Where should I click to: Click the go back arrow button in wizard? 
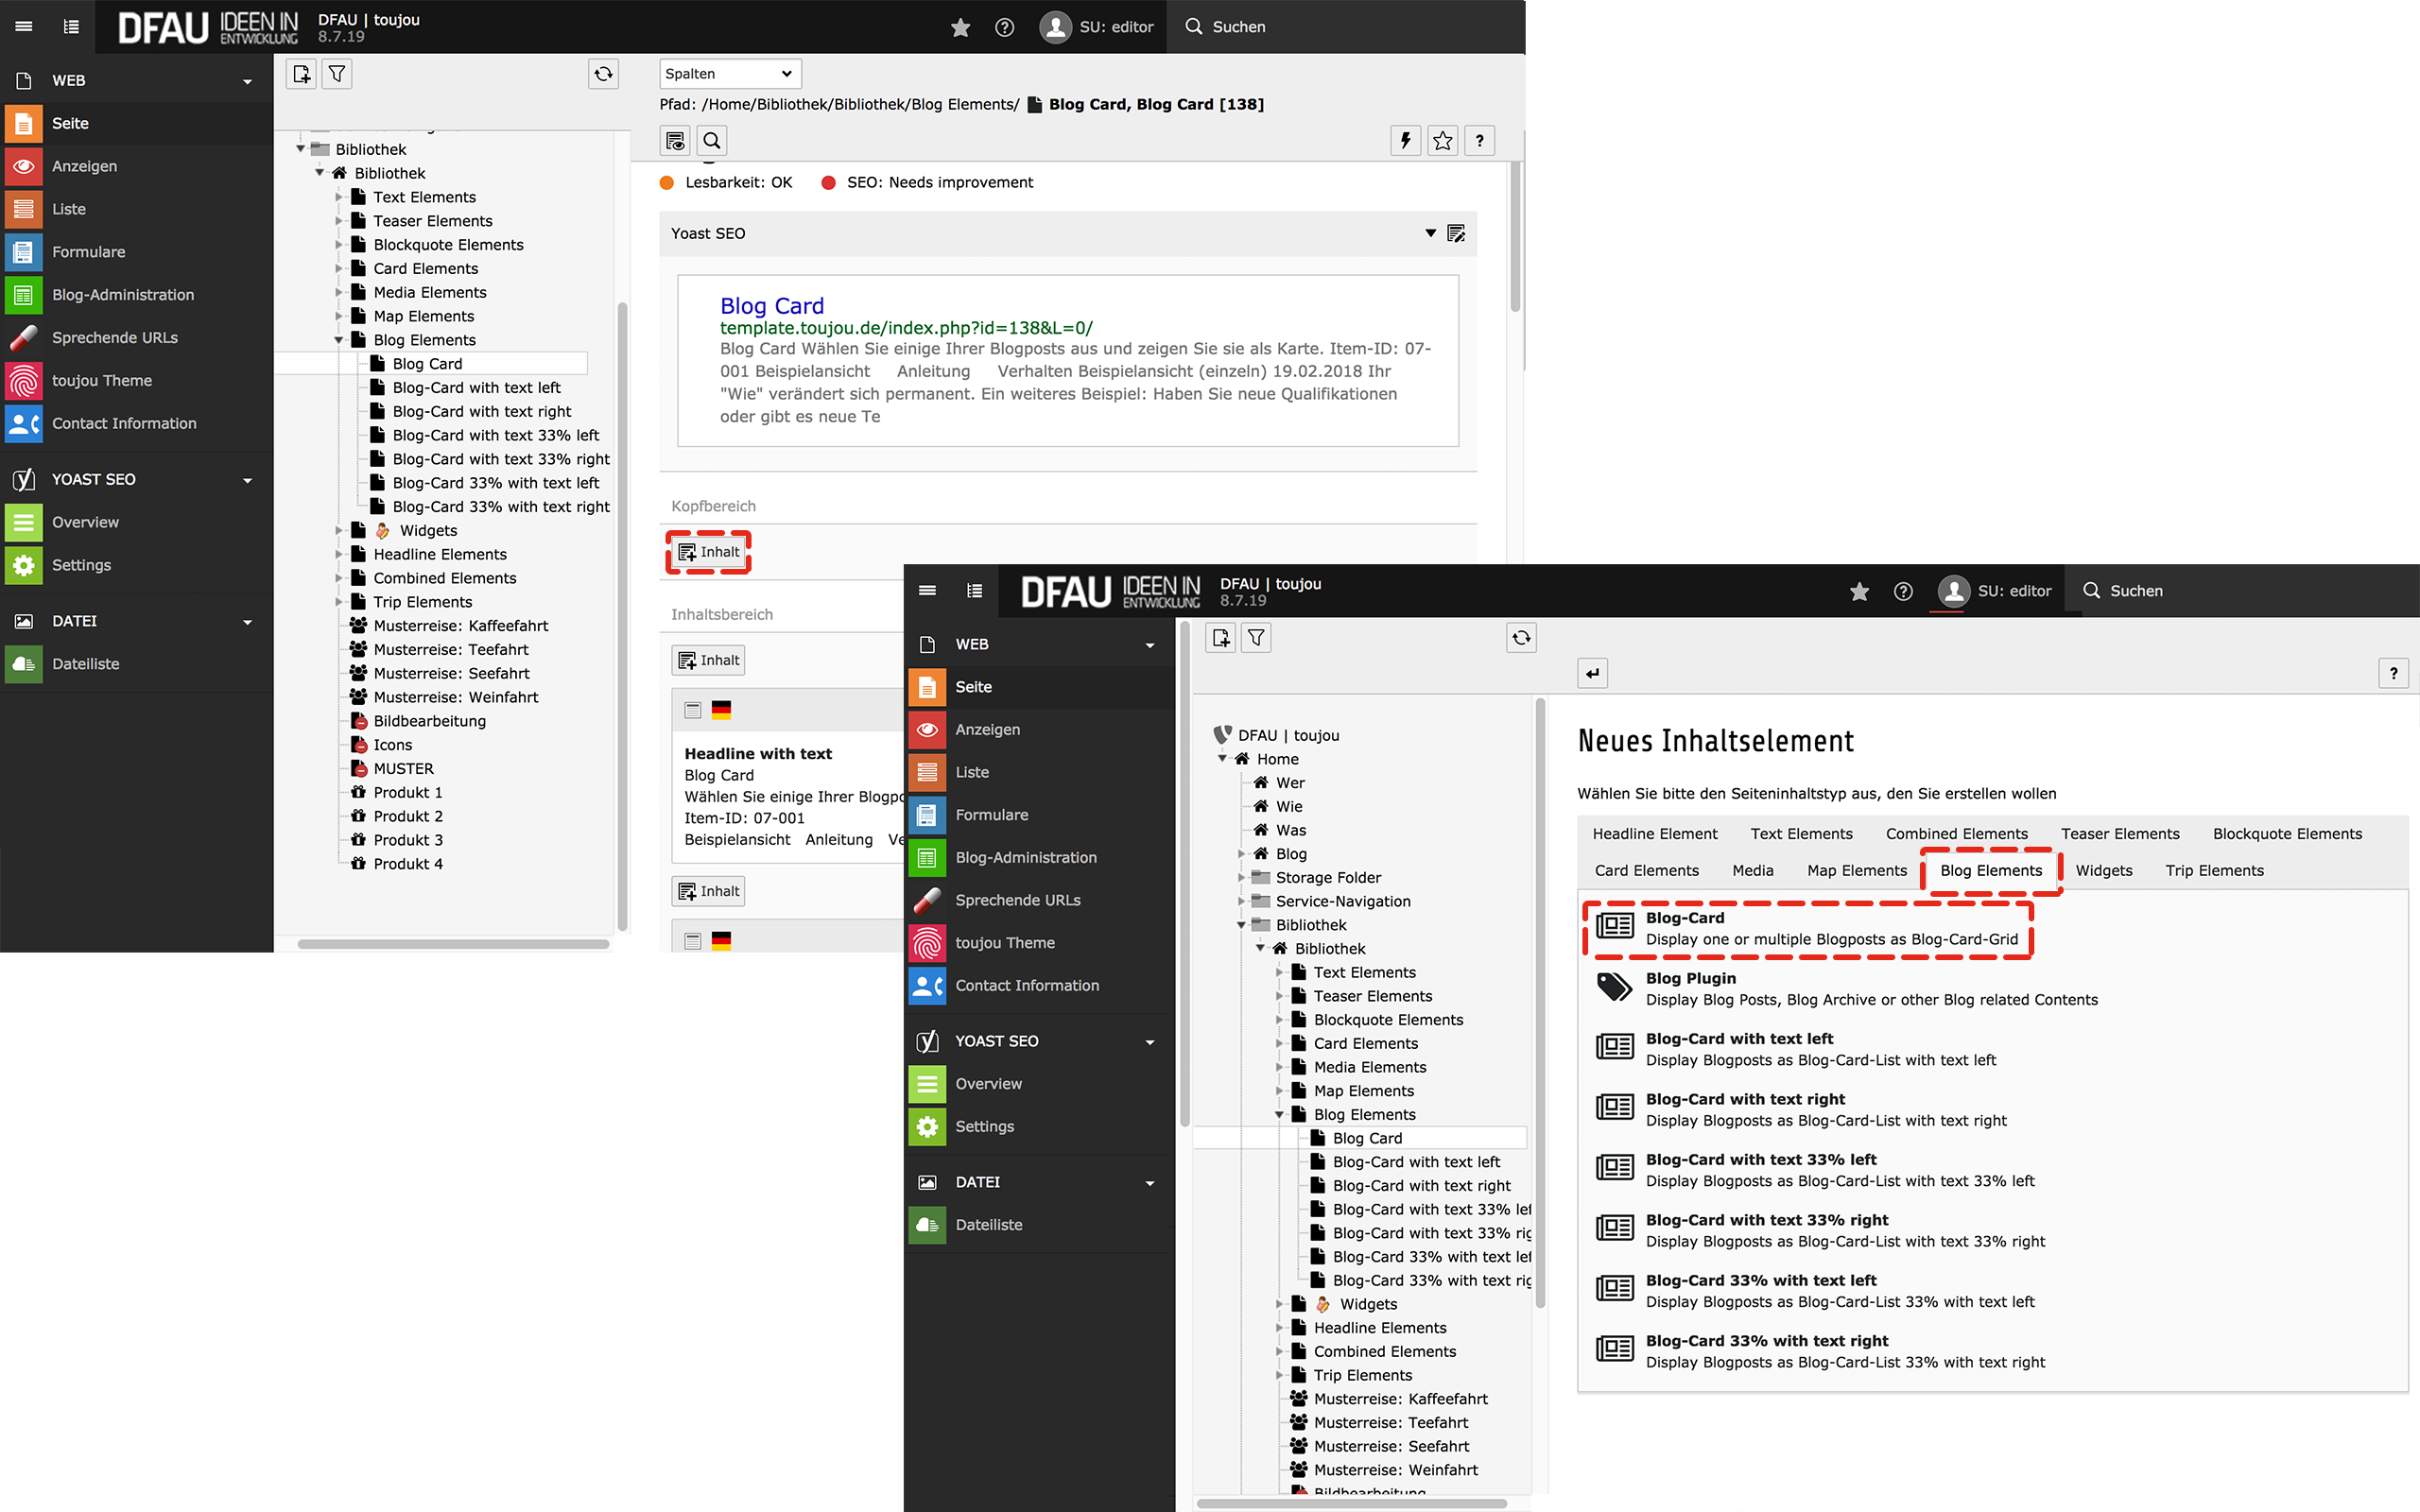click(x=1592, y=674)
